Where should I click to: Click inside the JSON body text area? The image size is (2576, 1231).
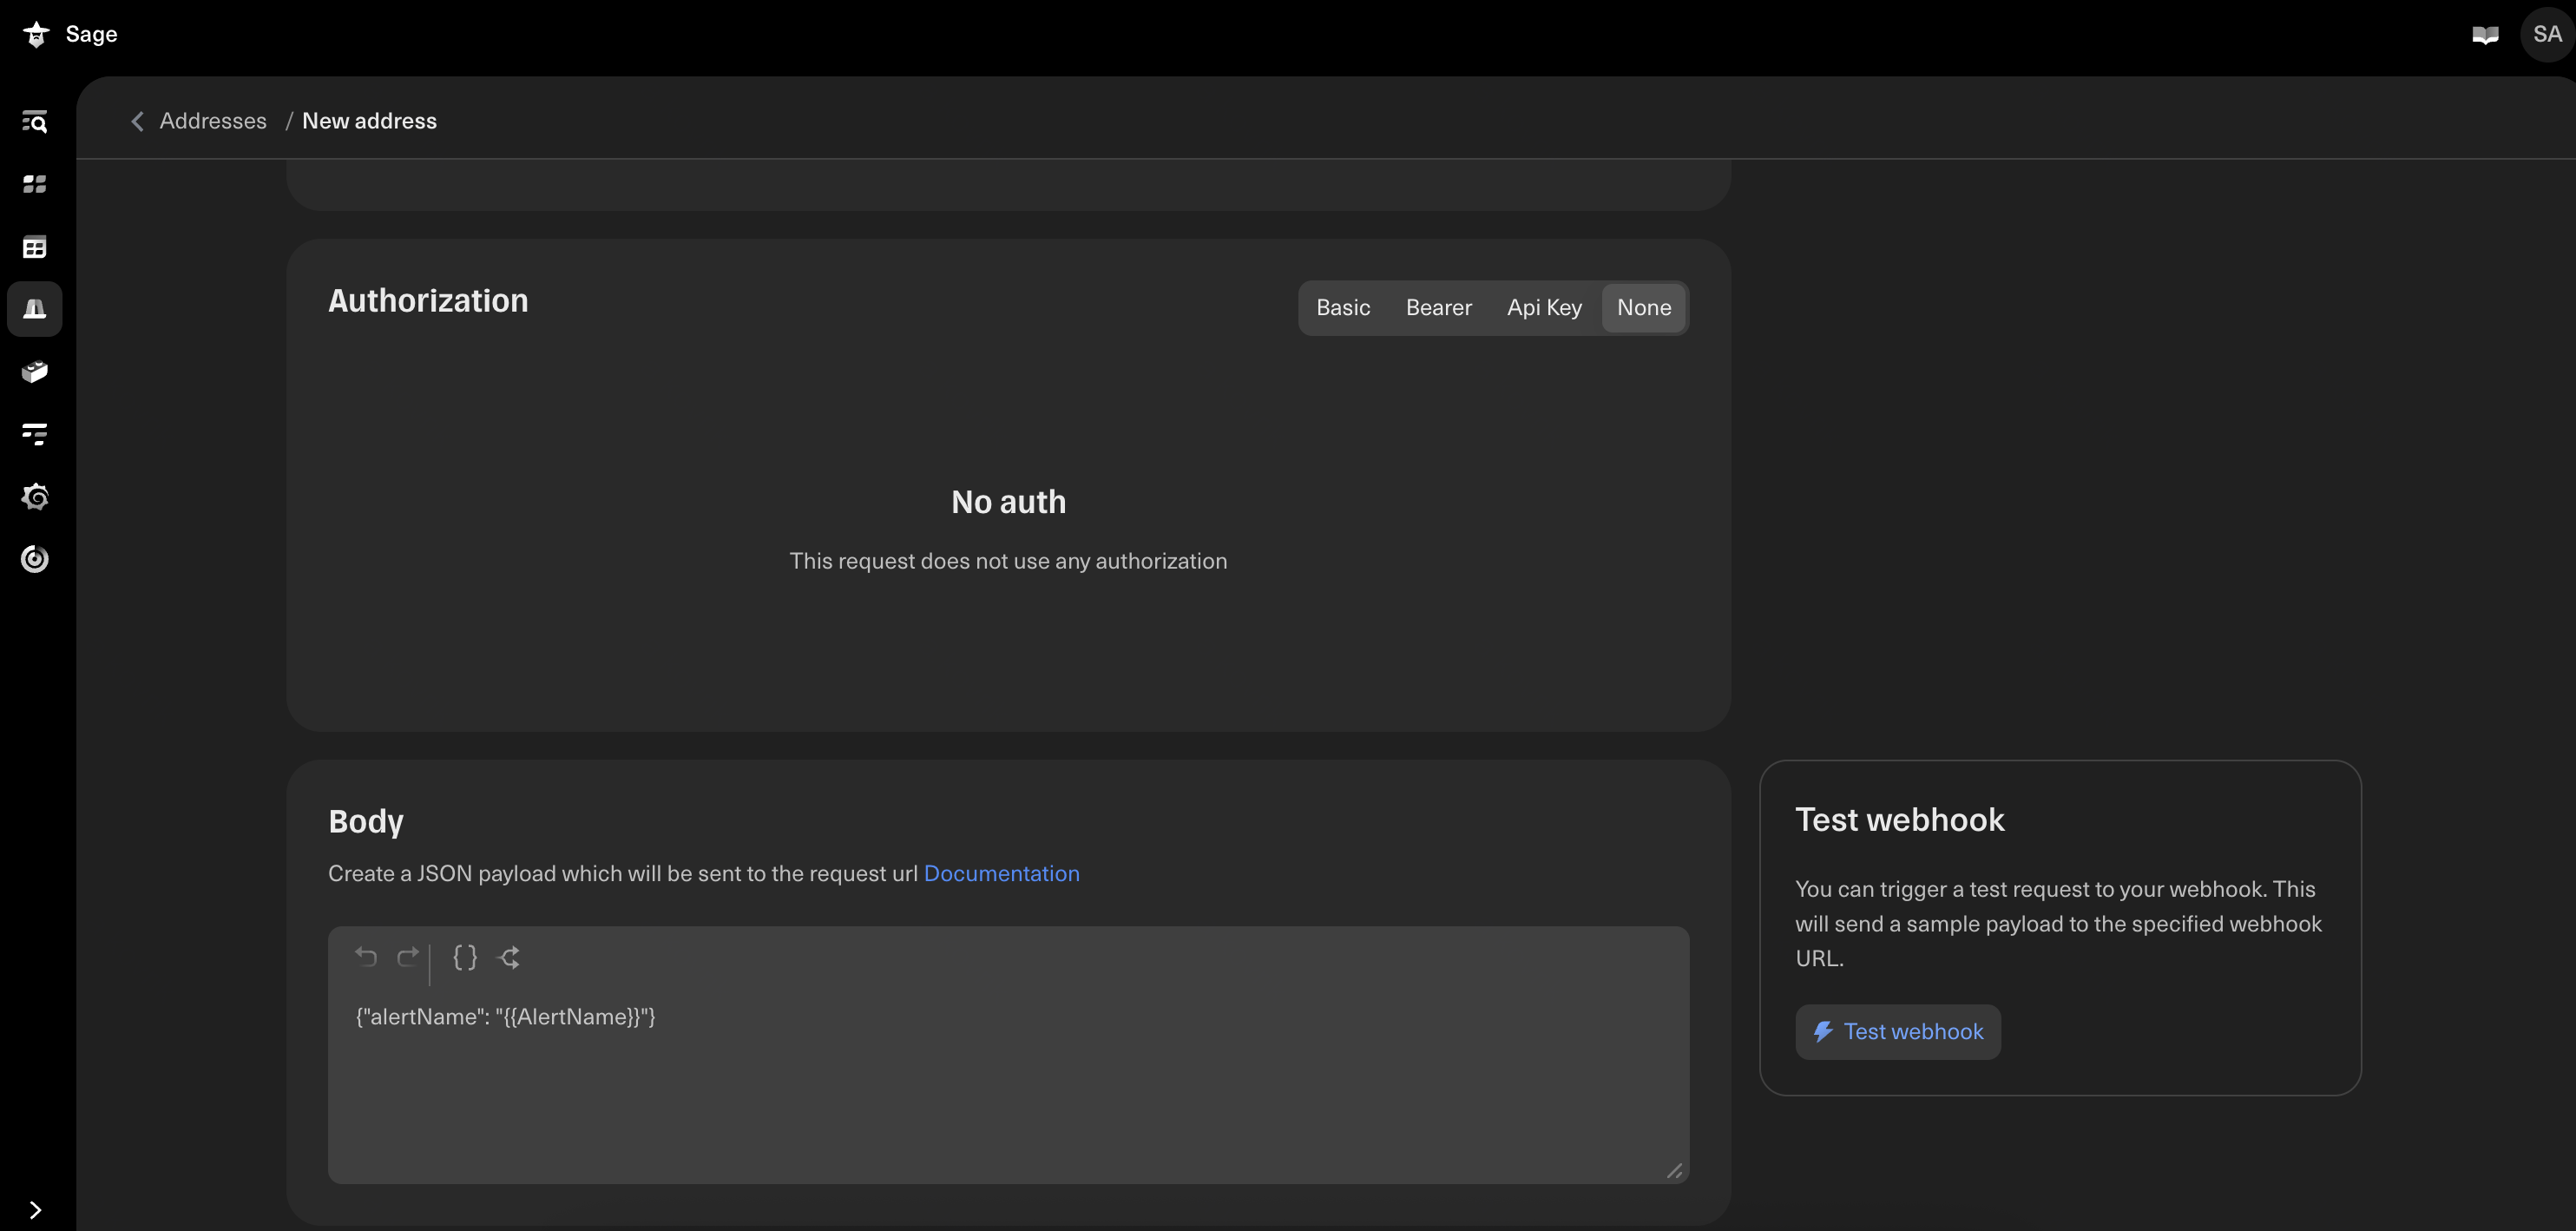click(x=1008, y=1055)
